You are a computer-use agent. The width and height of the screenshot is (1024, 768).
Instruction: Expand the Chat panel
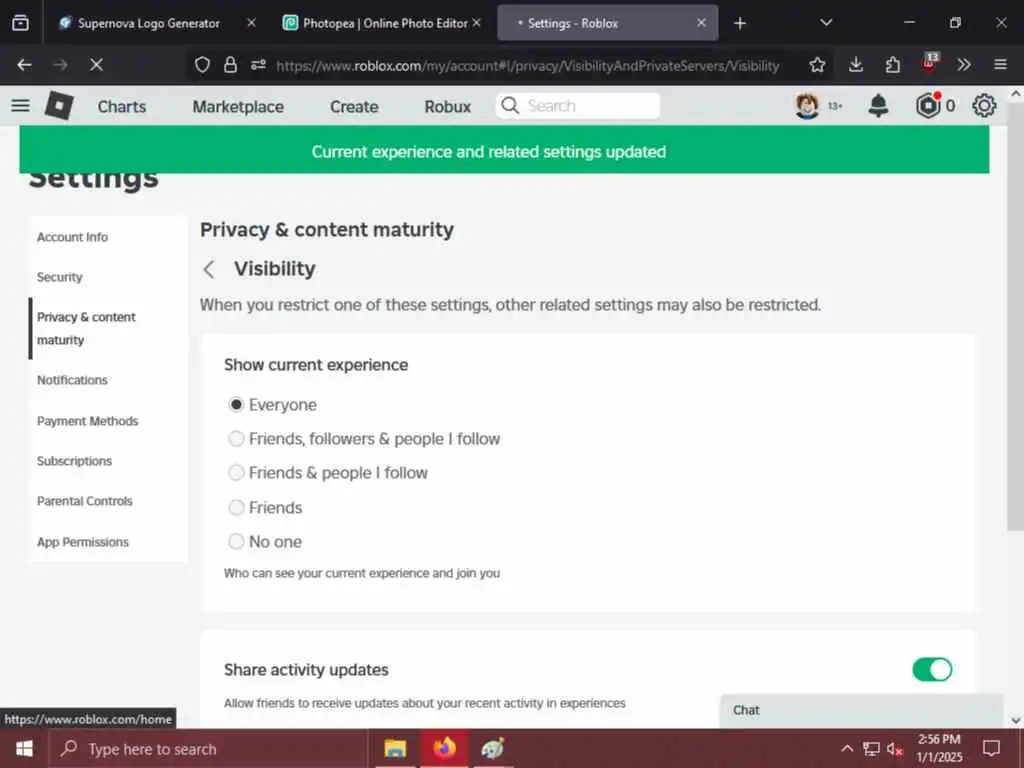click(861, 710)
